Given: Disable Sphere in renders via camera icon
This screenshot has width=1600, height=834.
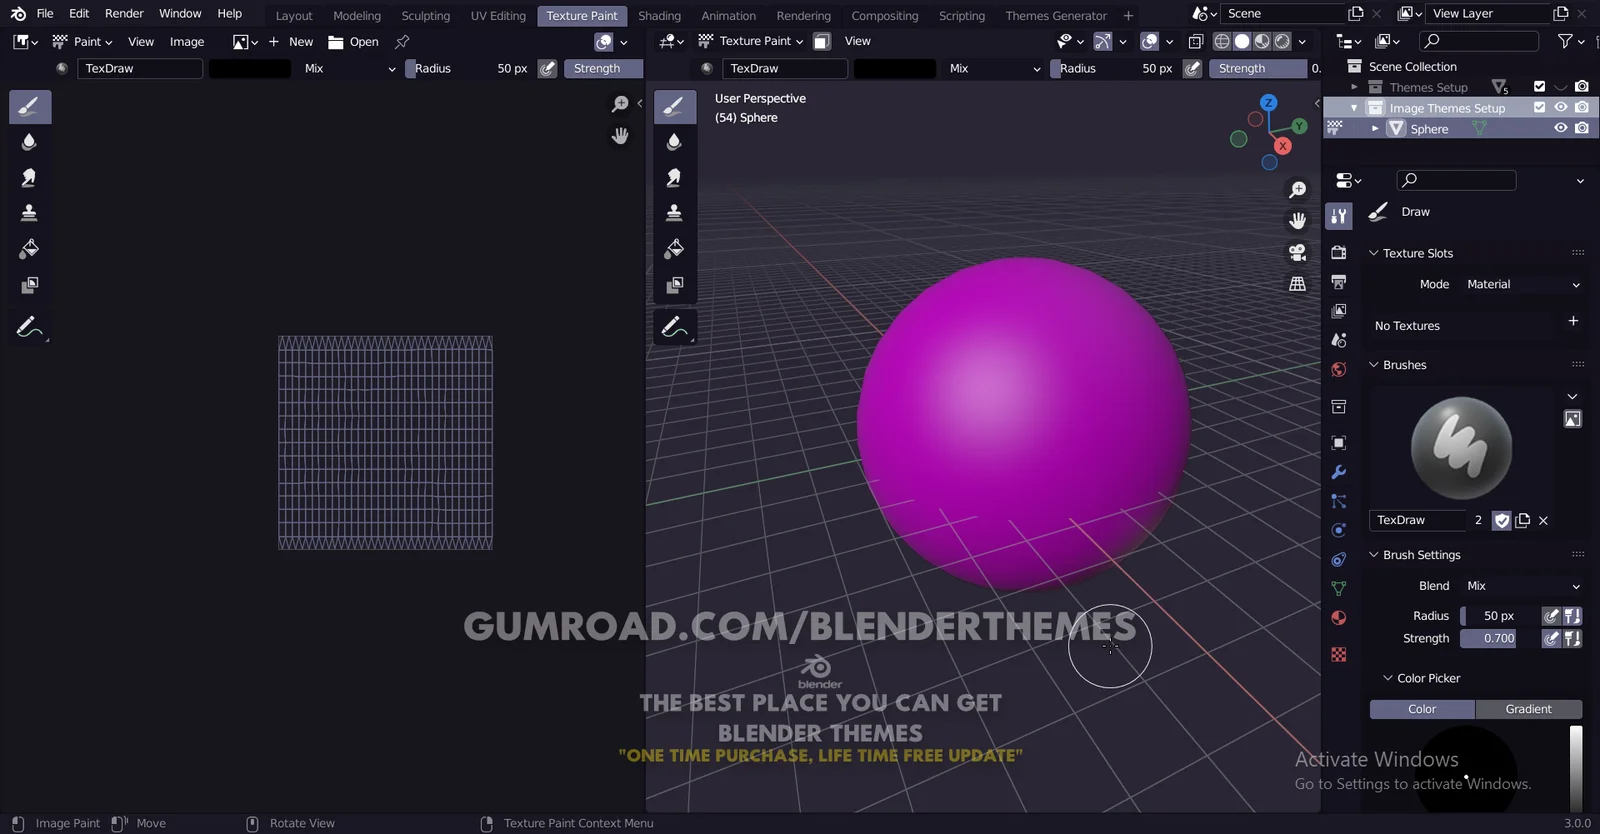Looking at the screenshot, I should click(x=1582, y=129).
